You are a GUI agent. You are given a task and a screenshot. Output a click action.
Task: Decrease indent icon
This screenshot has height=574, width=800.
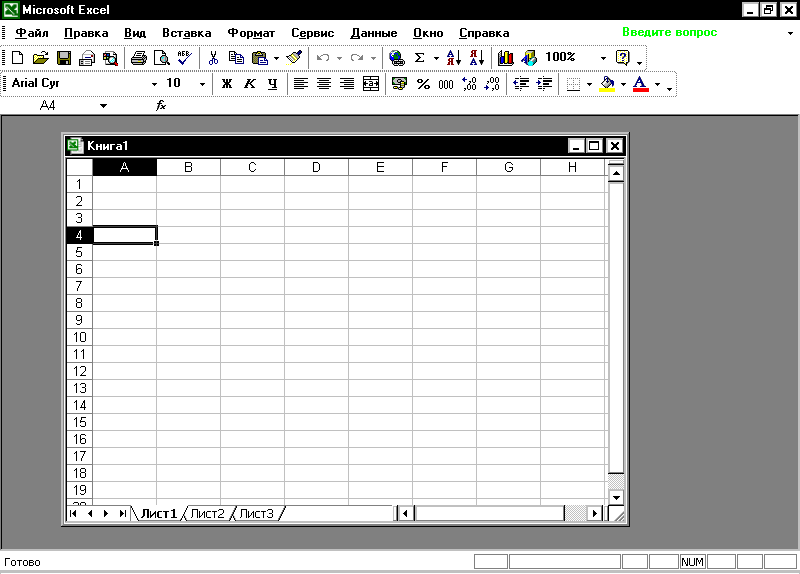click(x=521, y=84)
